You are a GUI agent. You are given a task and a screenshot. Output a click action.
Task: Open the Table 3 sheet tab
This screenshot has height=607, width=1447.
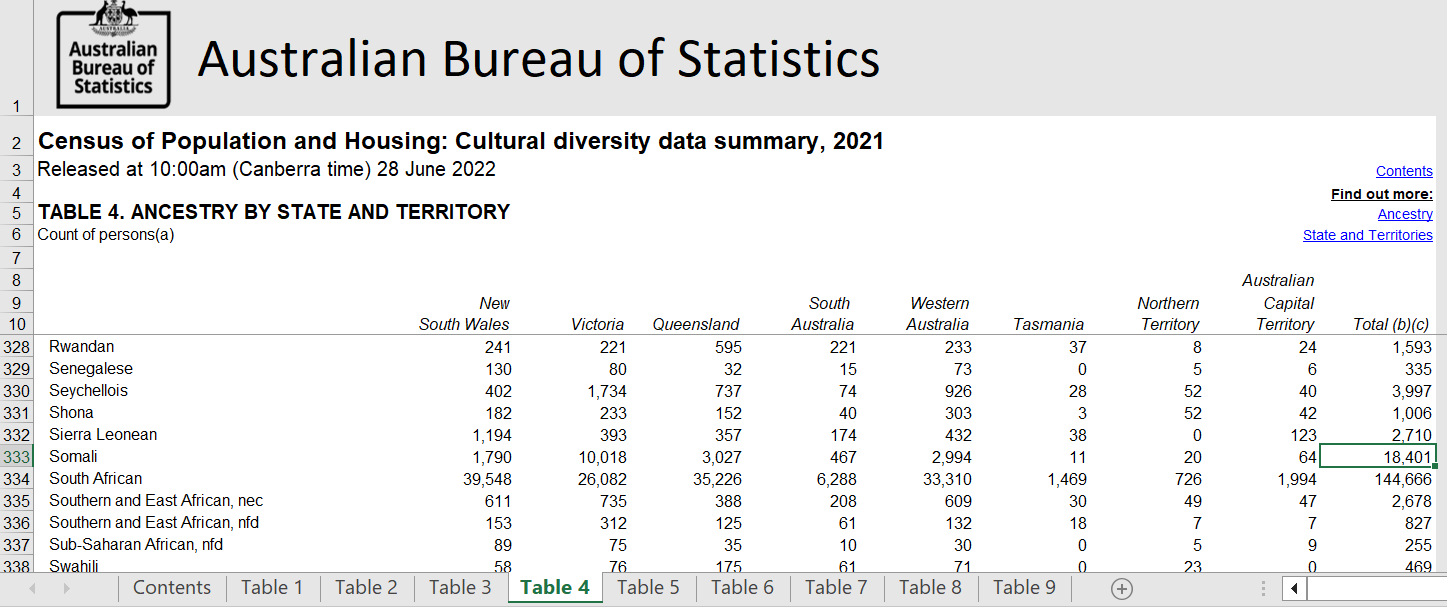(460, 588)
